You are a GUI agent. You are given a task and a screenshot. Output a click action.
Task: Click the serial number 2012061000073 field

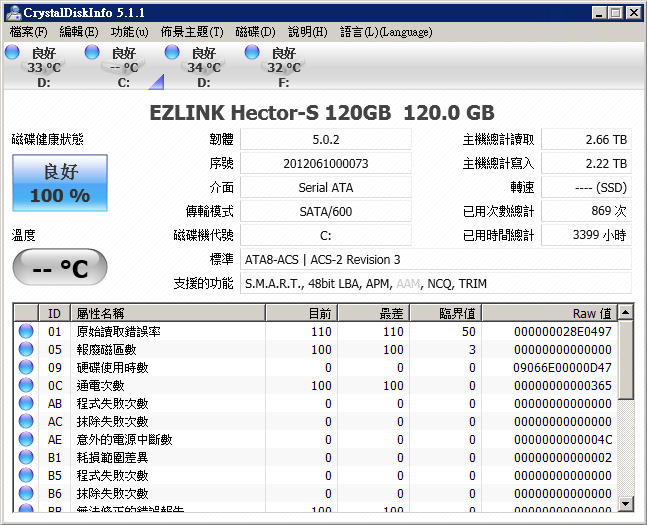pyautogui.click(x=326, y=163)
